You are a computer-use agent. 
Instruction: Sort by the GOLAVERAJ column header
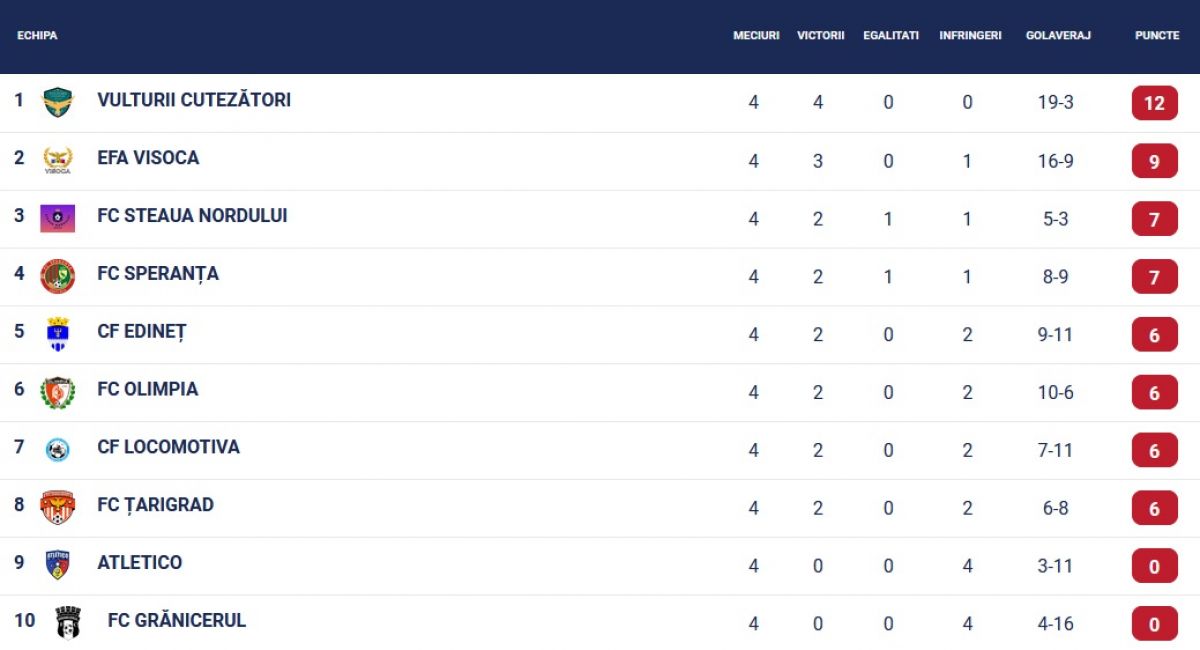click(x=1058, y=35)
